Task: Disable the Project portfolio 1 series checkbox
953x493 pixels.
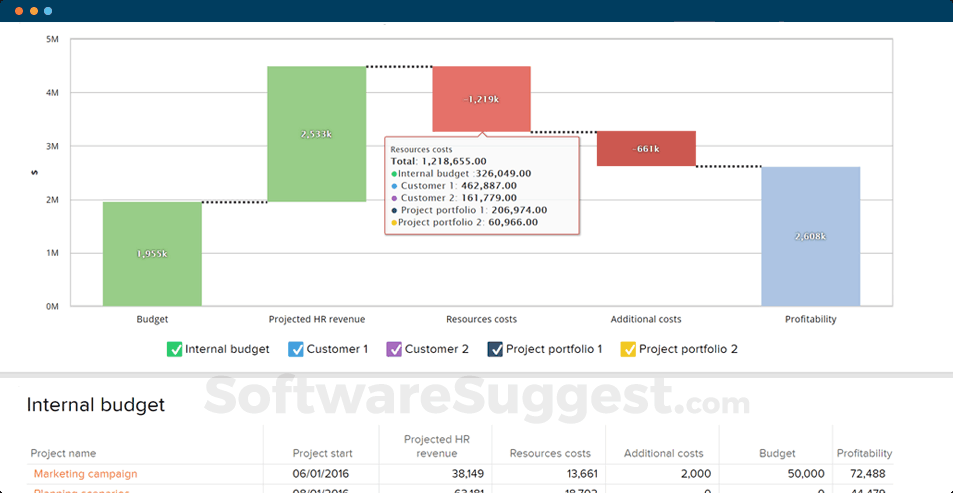Action: click(495, 349)
